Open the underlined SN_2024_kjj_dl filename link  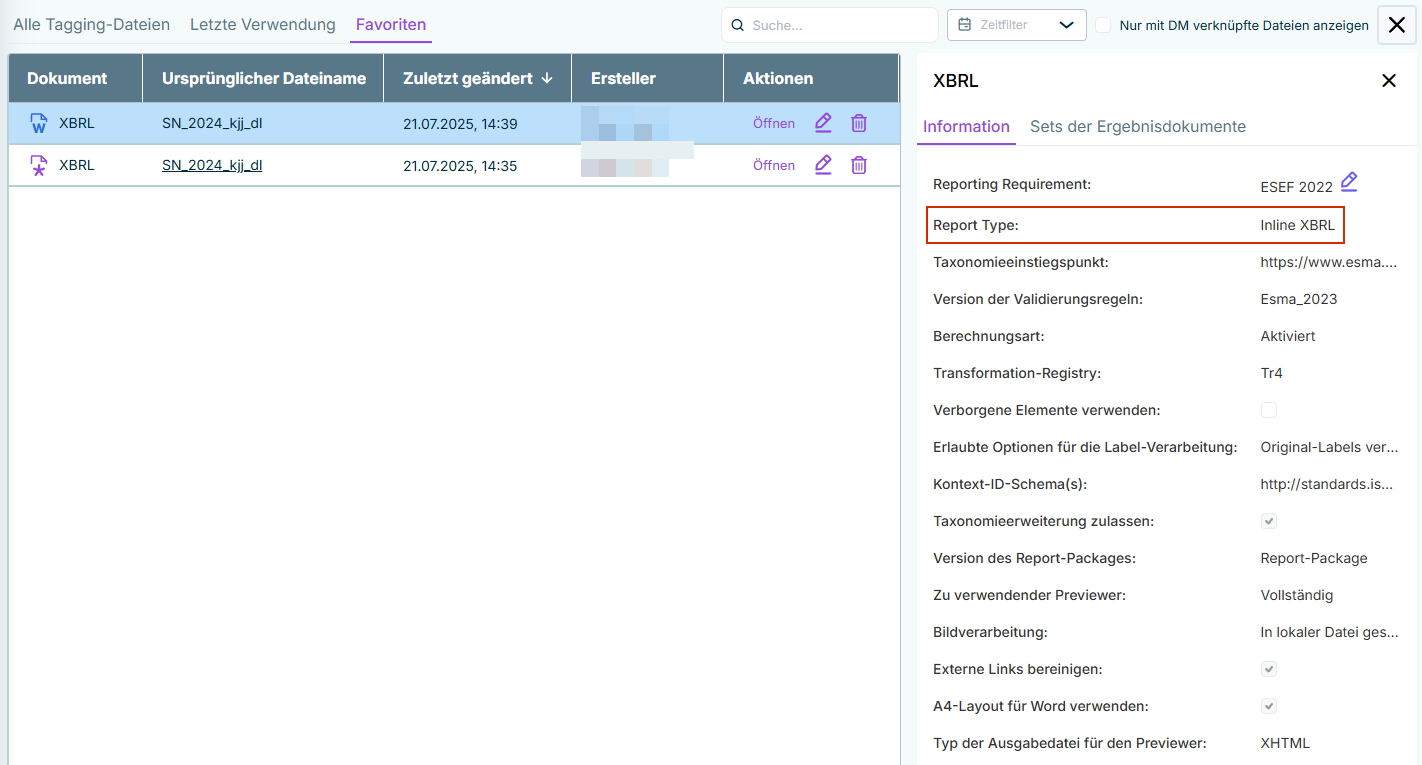point(212,166)
